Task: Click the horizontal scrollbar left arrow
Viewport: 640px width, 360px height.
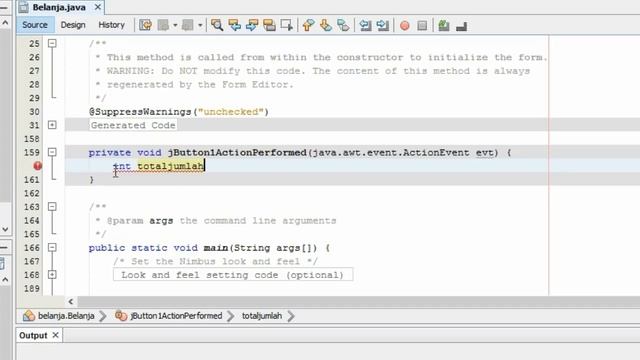Action: tap(71, 302)
